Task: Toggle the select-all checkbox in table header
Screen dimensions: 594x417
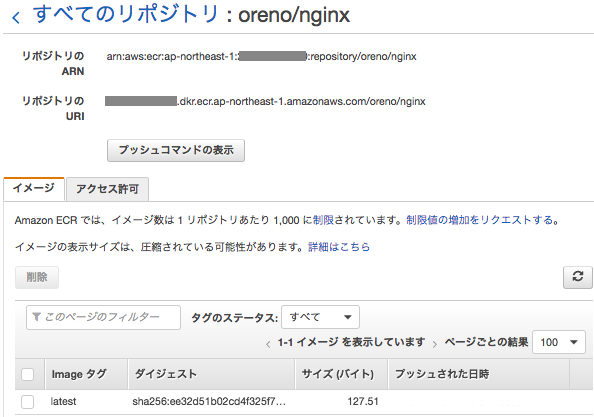Action: pyautogui.click(x=27, y=374)
